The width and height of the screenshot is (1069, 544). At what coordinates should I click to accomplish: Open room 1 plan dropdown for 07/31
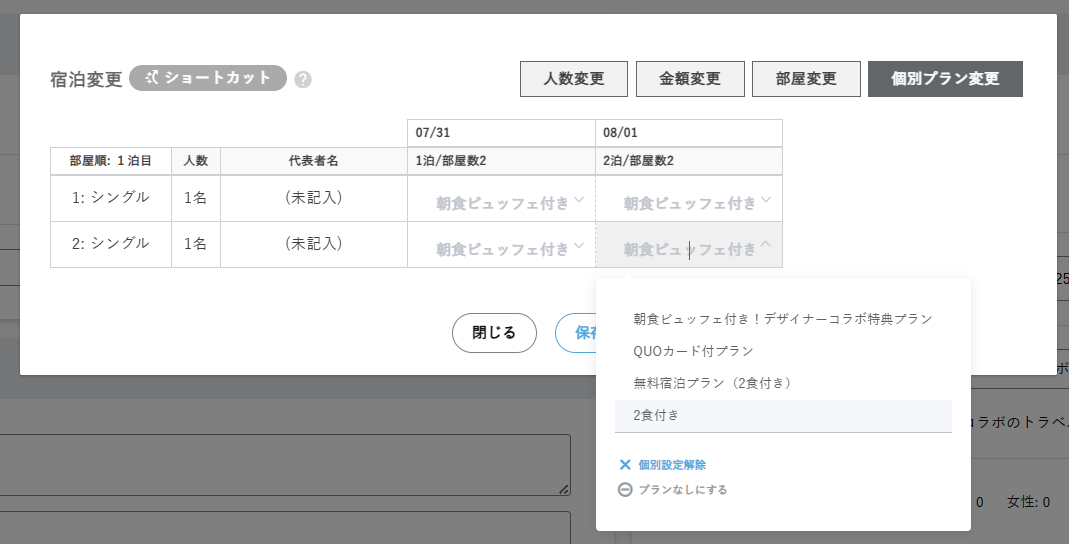pyautogui.click(x=501, y=203)
